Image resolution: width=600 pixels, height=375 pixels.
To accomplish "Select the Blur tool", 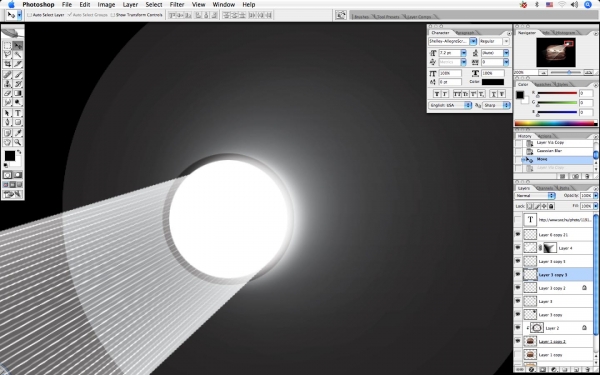I will coord(7,103).
